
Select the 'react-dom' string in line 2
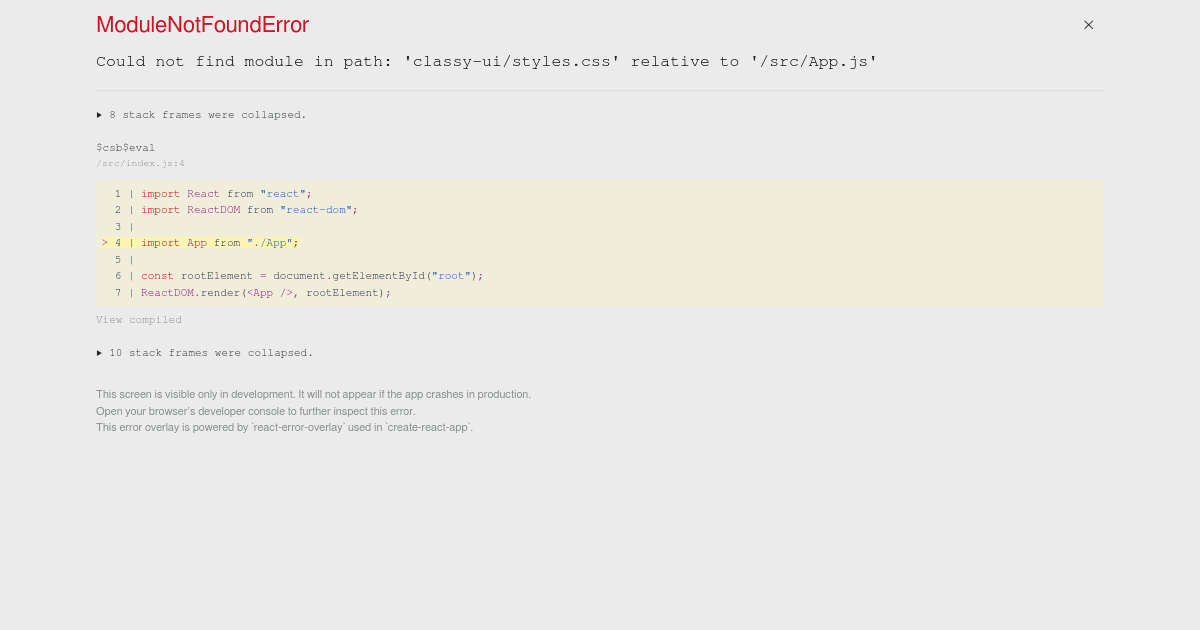click(x=316, y=210)
